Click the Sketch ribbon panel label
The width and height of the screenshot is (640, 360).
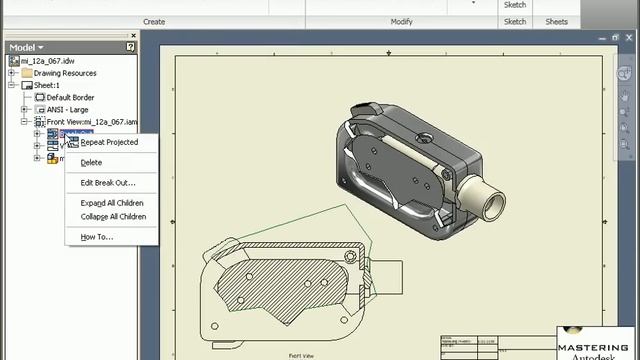coord(515,22)
